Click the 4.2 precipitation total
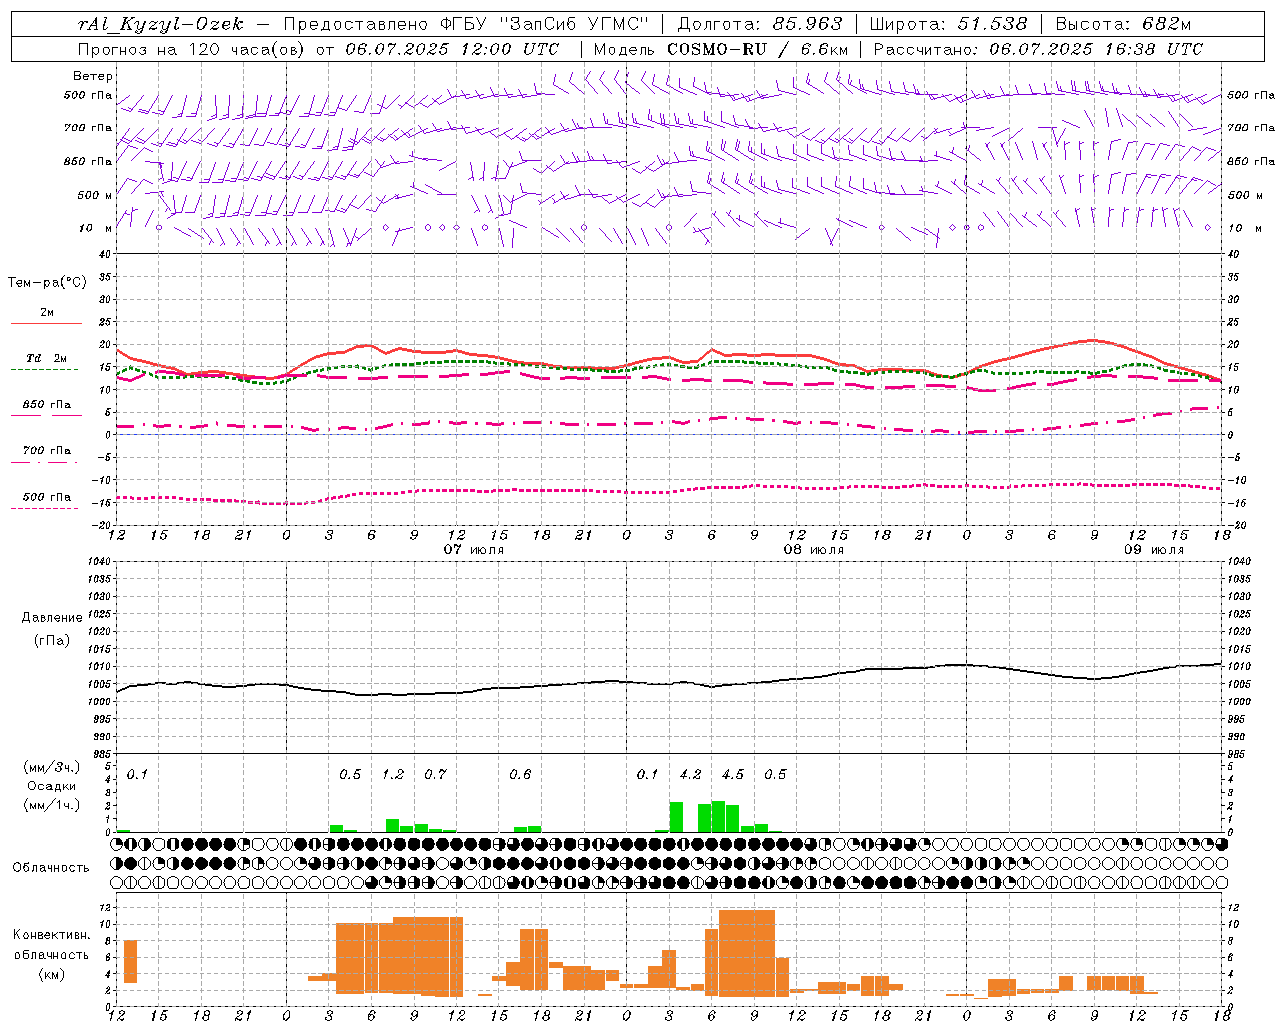 tap(690, 775)
